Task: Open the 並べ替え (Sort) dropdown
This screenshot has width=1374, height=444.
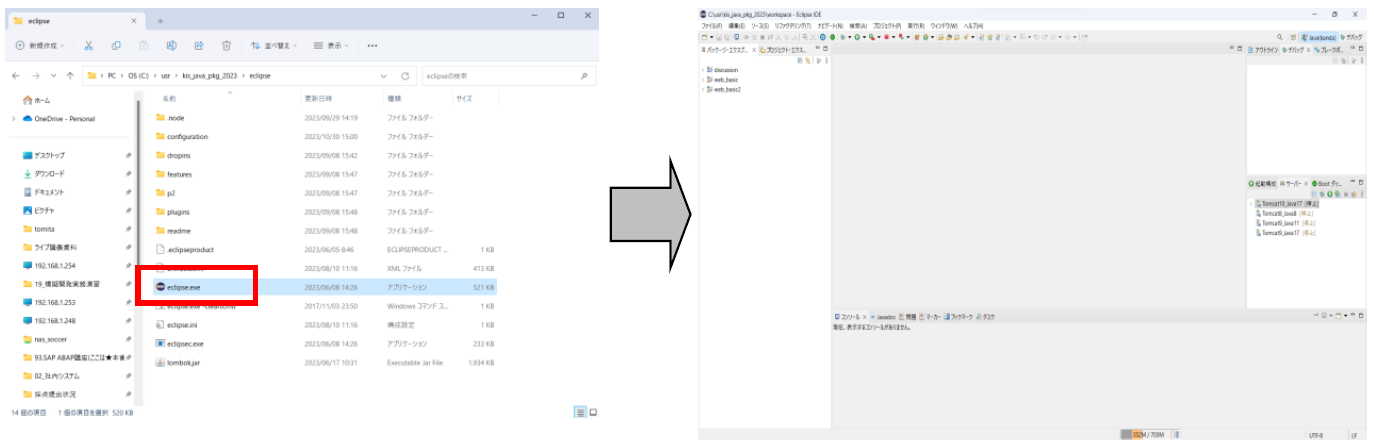Action: pyautogui.click(x=276, y=45)
